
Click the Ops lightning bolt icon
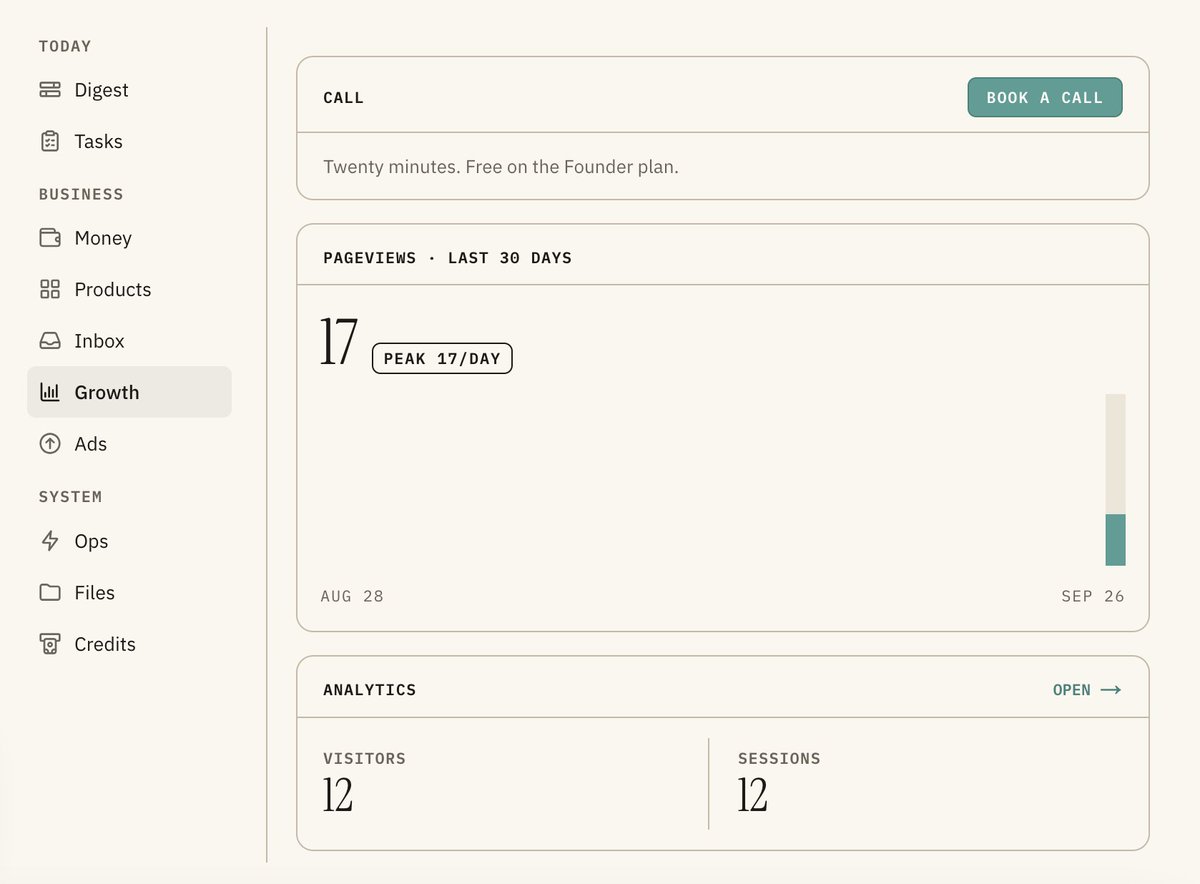(x=50, y=541)
